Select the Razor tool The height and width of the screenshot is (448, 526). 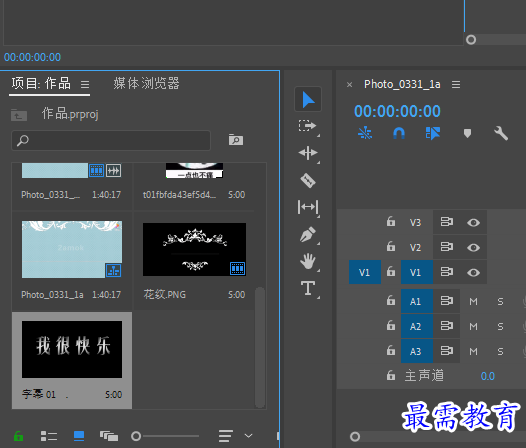[x=308, y=180]
